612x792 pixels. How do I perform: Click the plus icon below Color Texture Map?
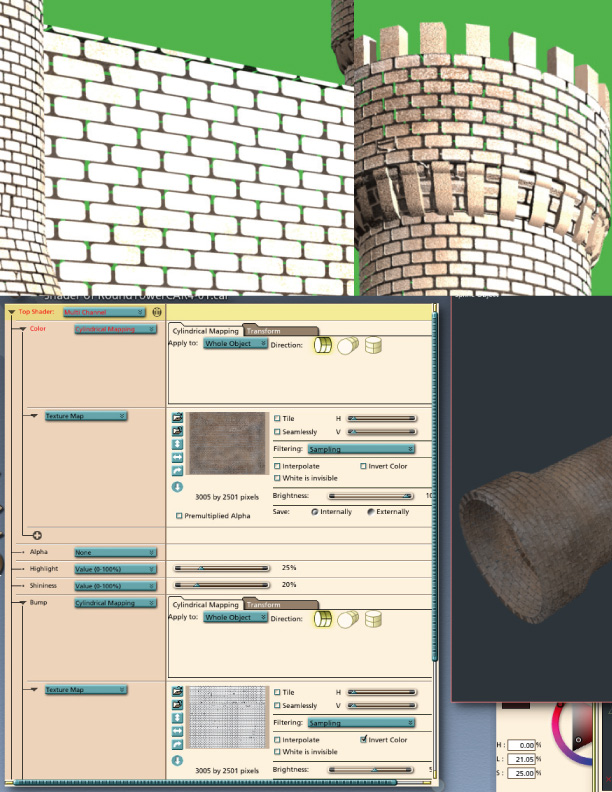point(37,535)
